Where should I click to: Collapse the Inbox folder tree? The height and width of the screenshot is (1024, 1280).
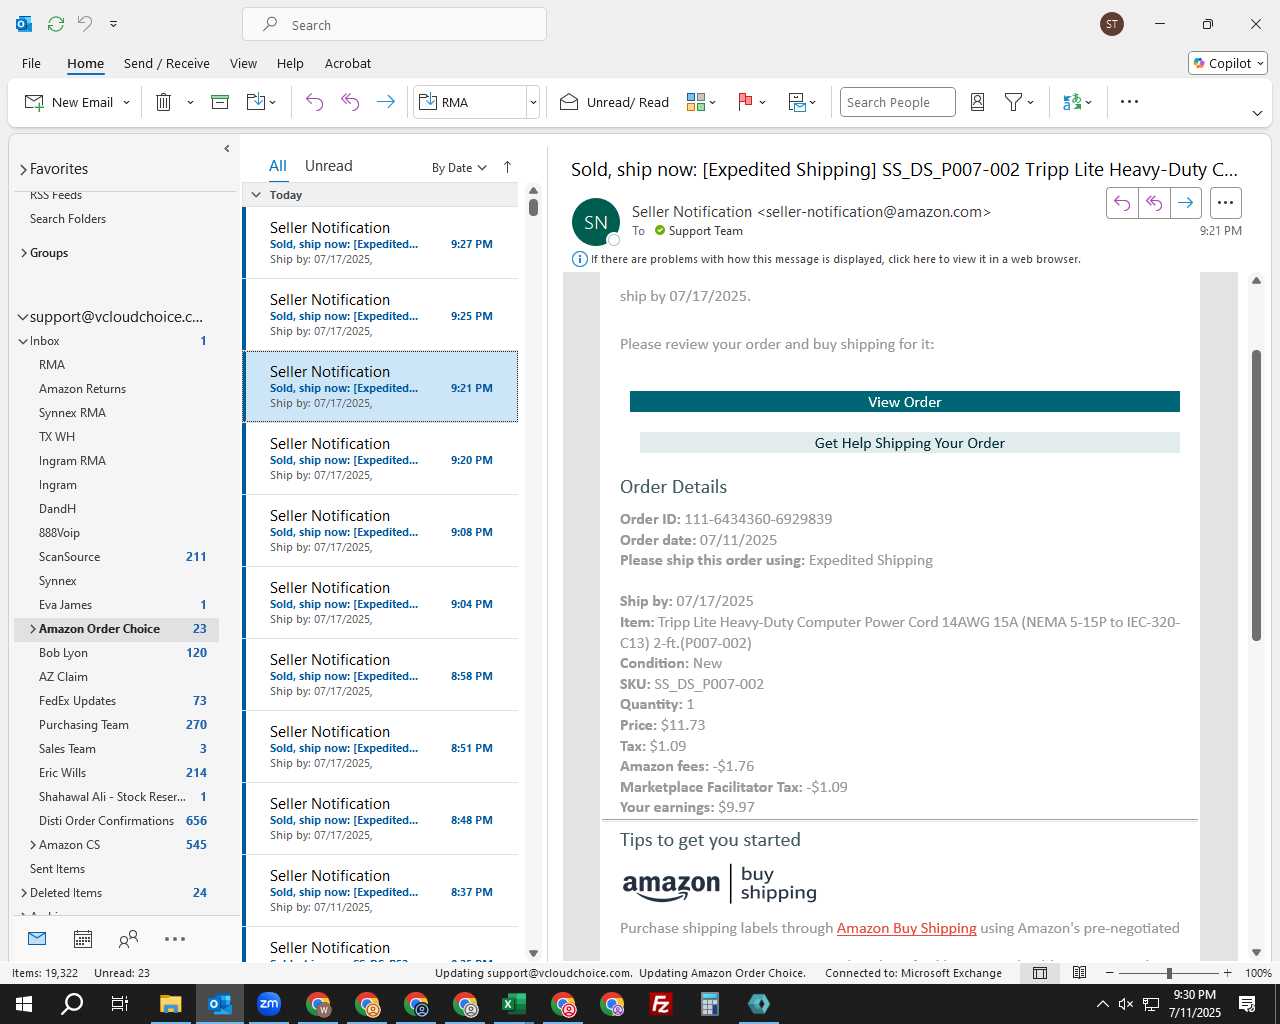point(23,341)
